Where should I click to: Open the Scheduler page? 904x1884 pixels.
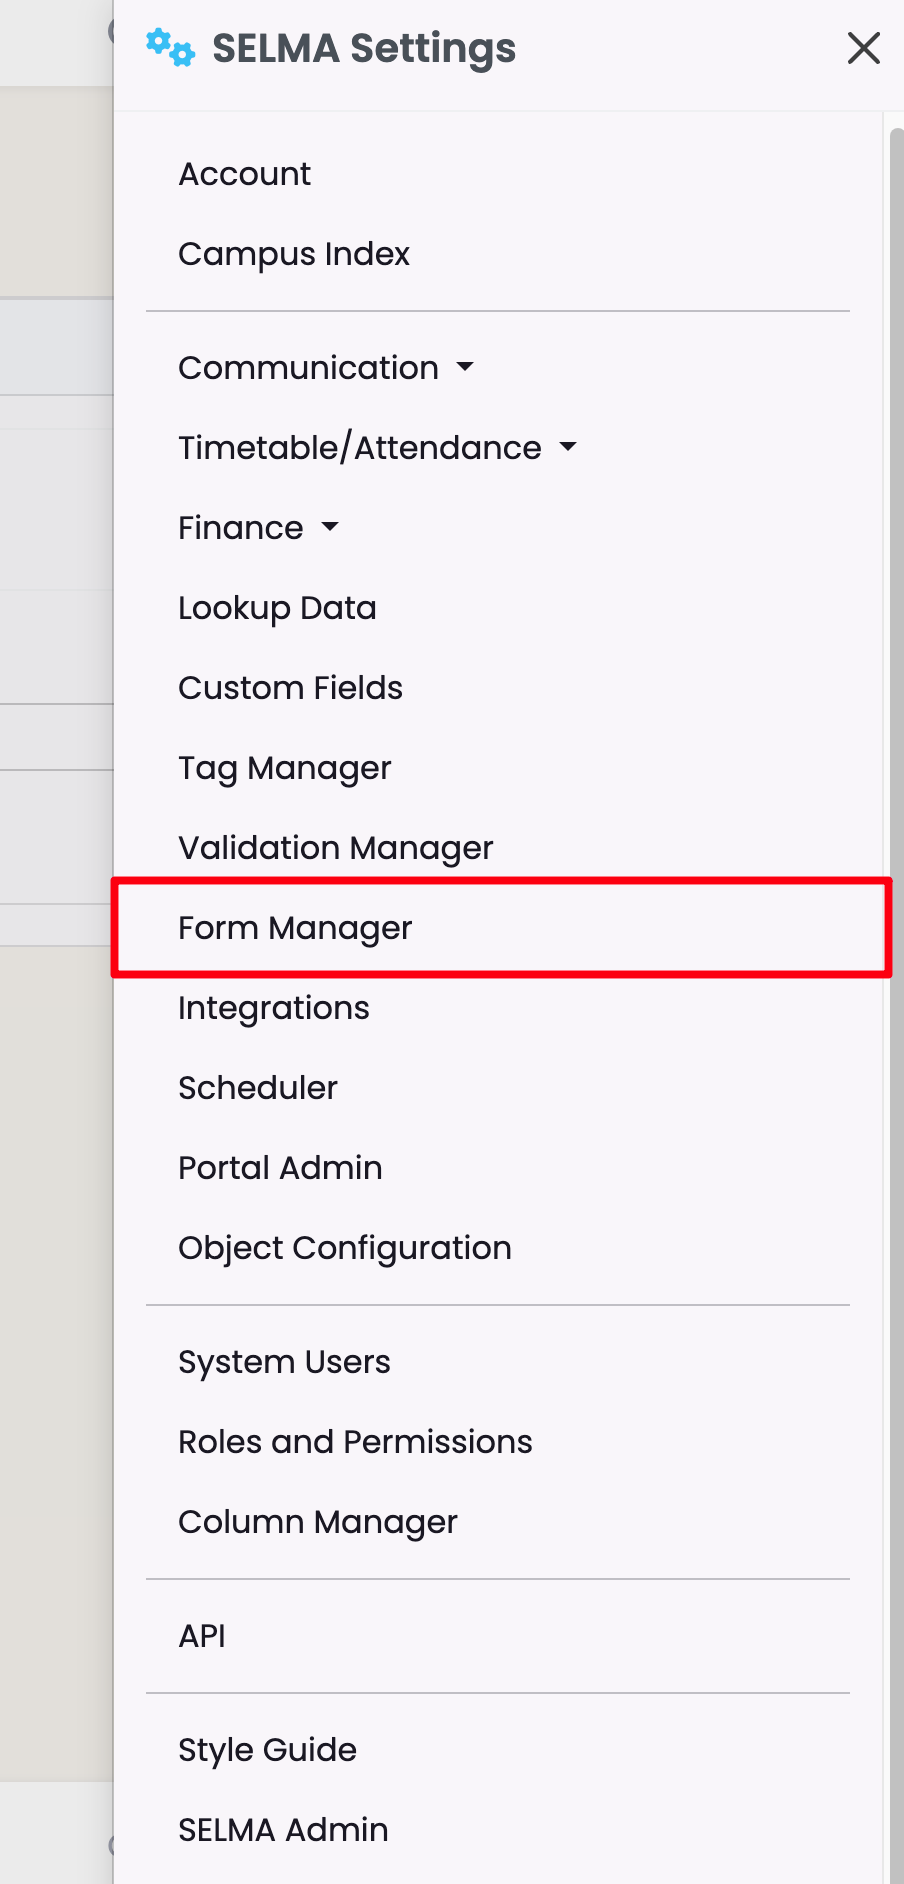click(x=258, y=1088)
